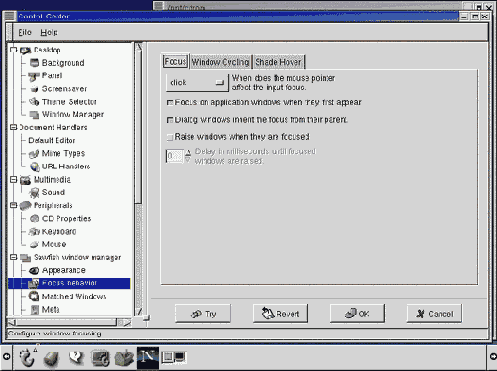The image size is (497, 371).
Task: Collapse the Peripherals tree branch
Action: click(13, 205)
